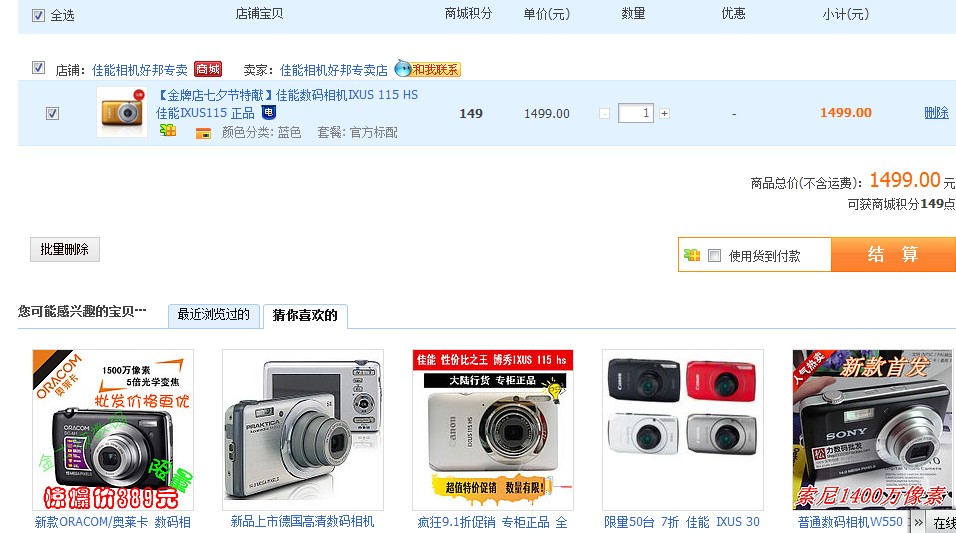Open the 疯狂9.1折促销 专柜正品 link
The width and height of the screenshot is (956, 533).
click(x=493, y=522)
